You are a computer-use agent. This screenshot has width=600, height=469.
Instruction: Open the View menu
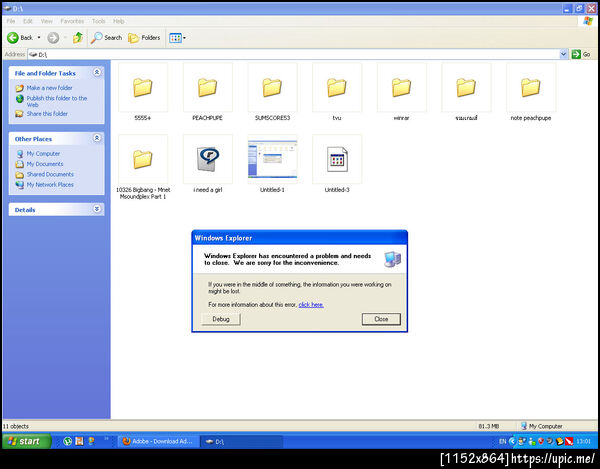point(47,21)
